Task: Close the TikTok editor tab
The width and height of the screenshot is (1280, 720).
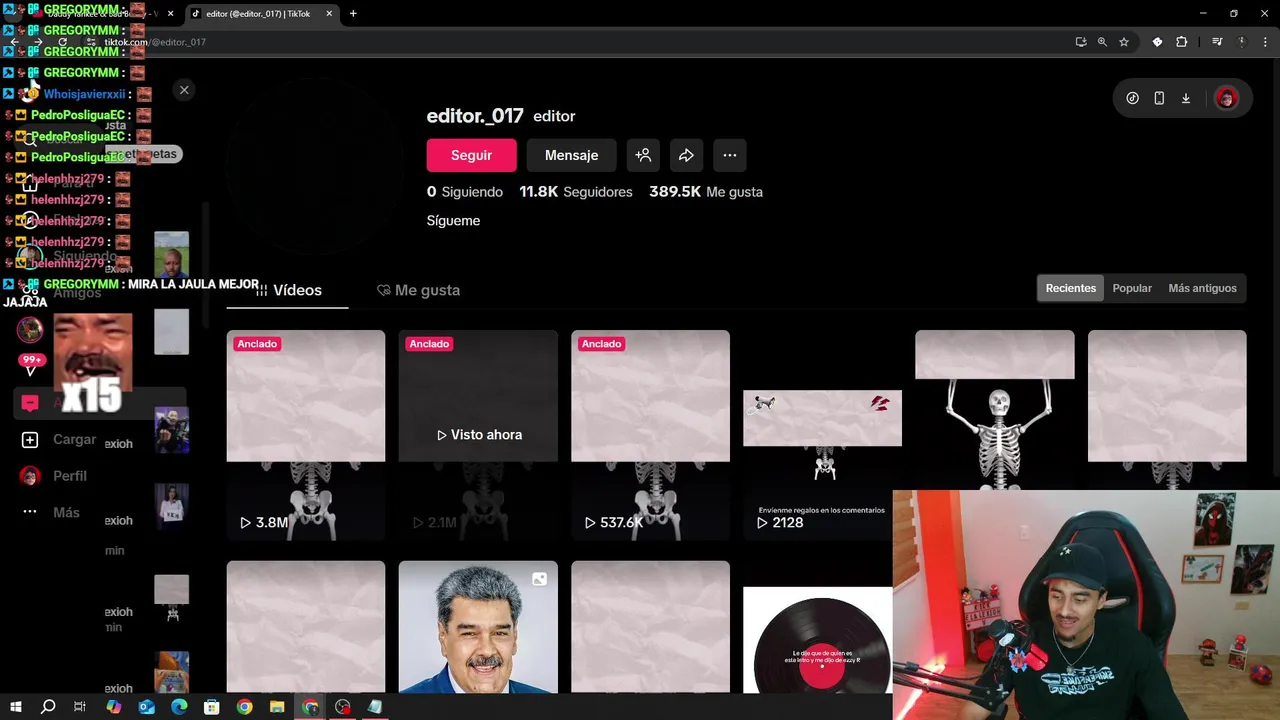Action: coord(329,14)
